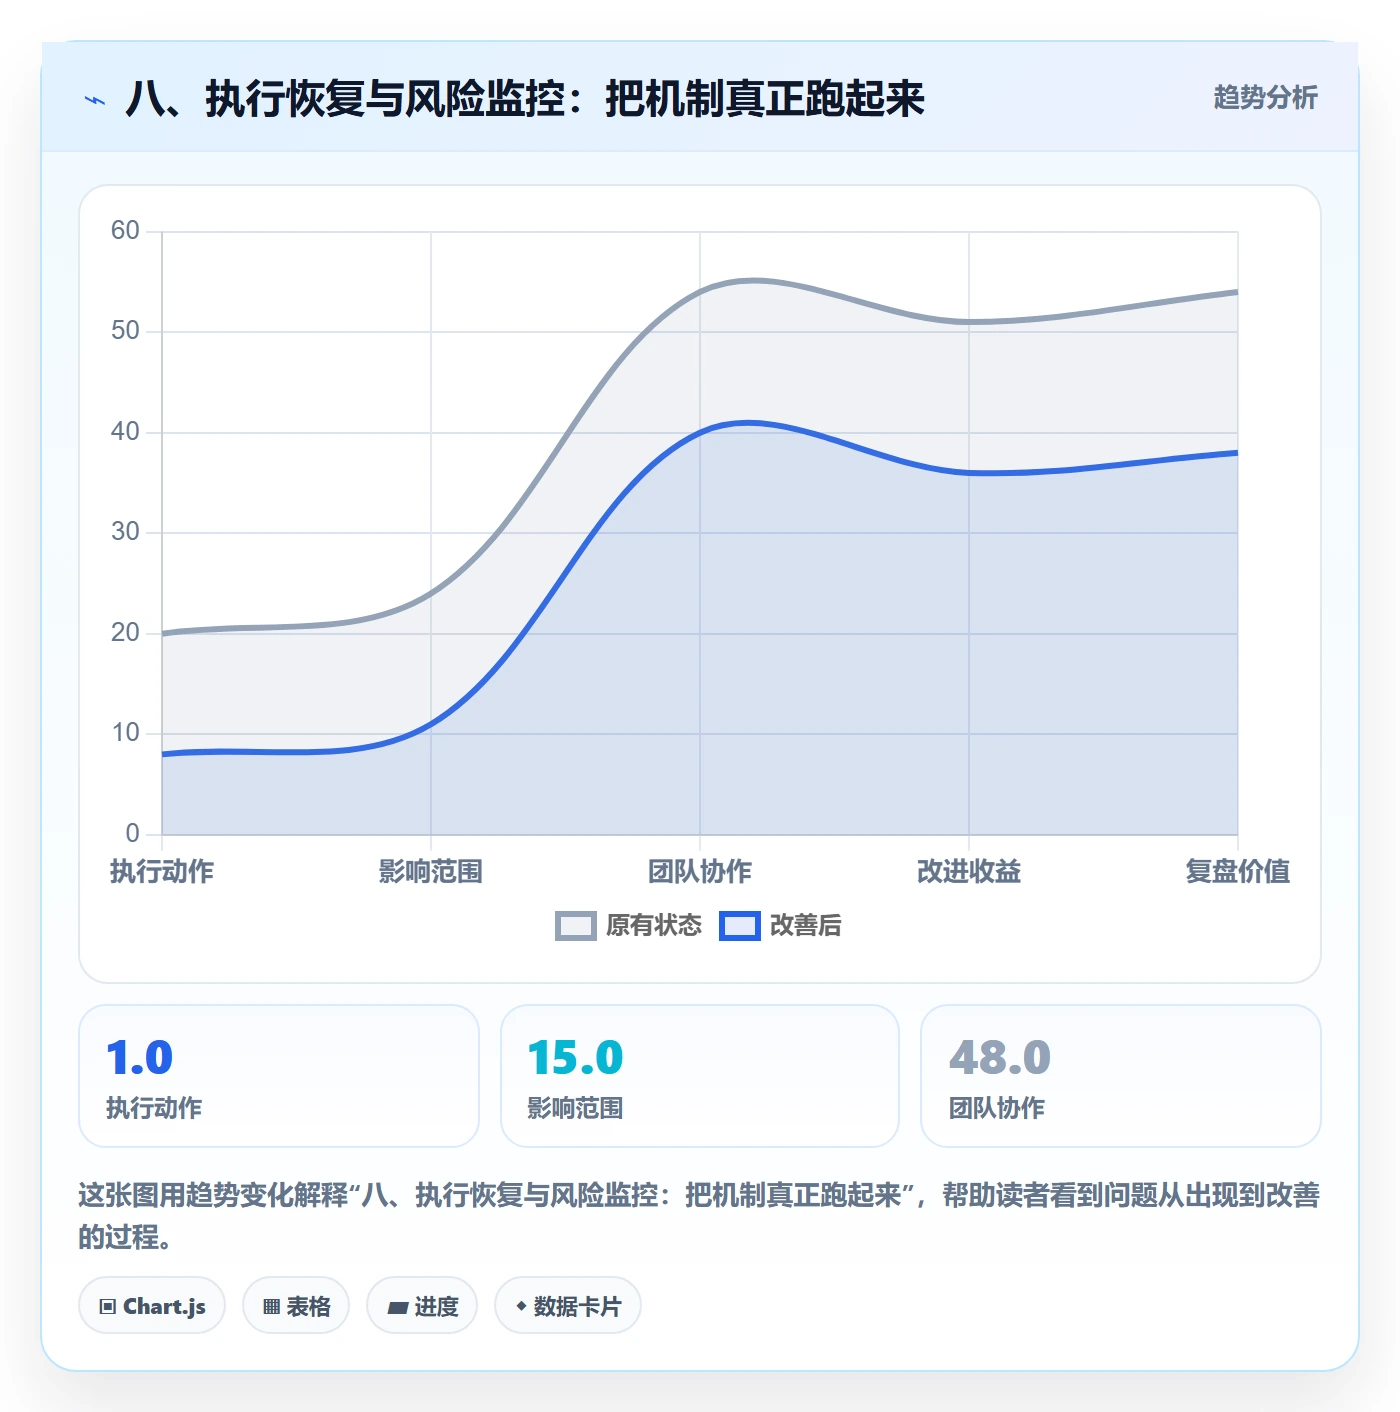Click the 影响范围 x-axis label
Screen dimensions: 1400x1412
431,872
